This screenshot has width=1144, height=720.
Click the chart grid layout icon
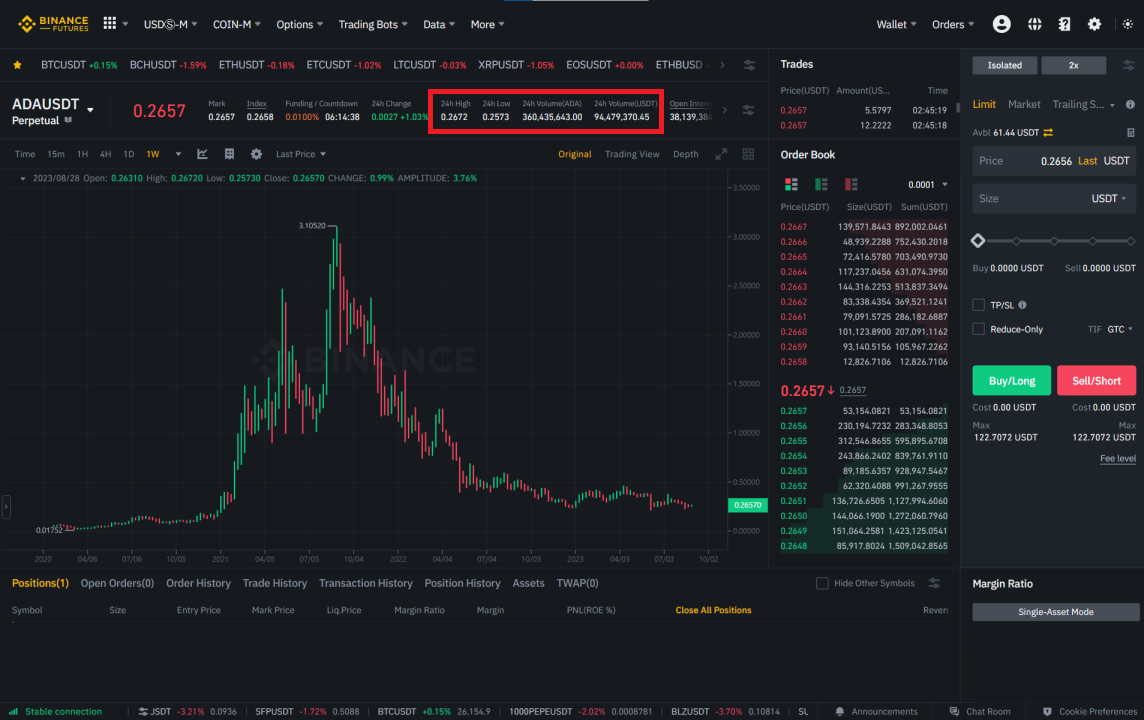tap(229, 154)
